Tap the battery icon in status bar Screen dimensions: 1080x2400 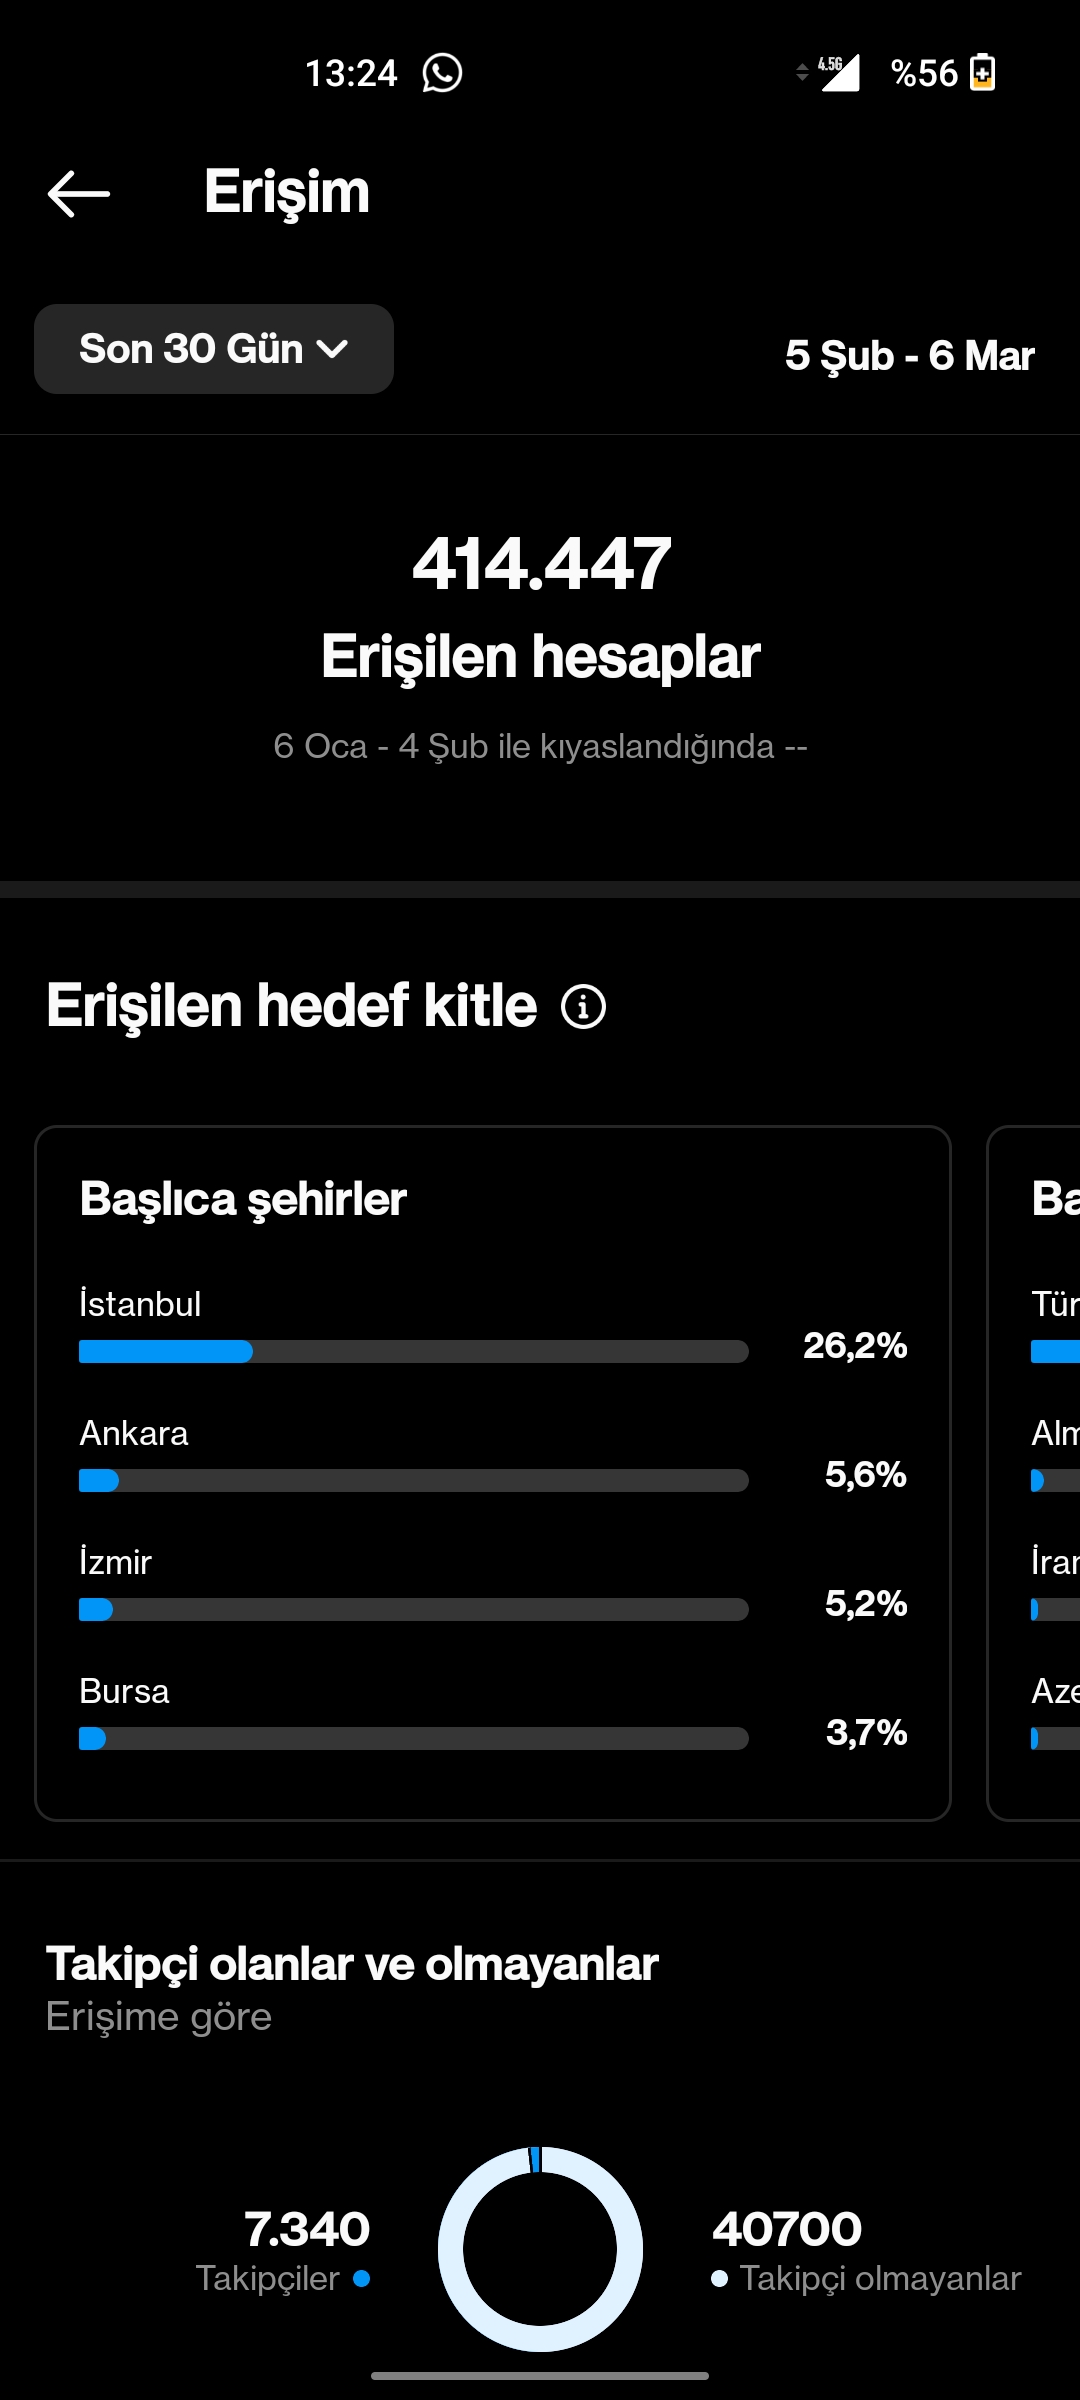982,73
